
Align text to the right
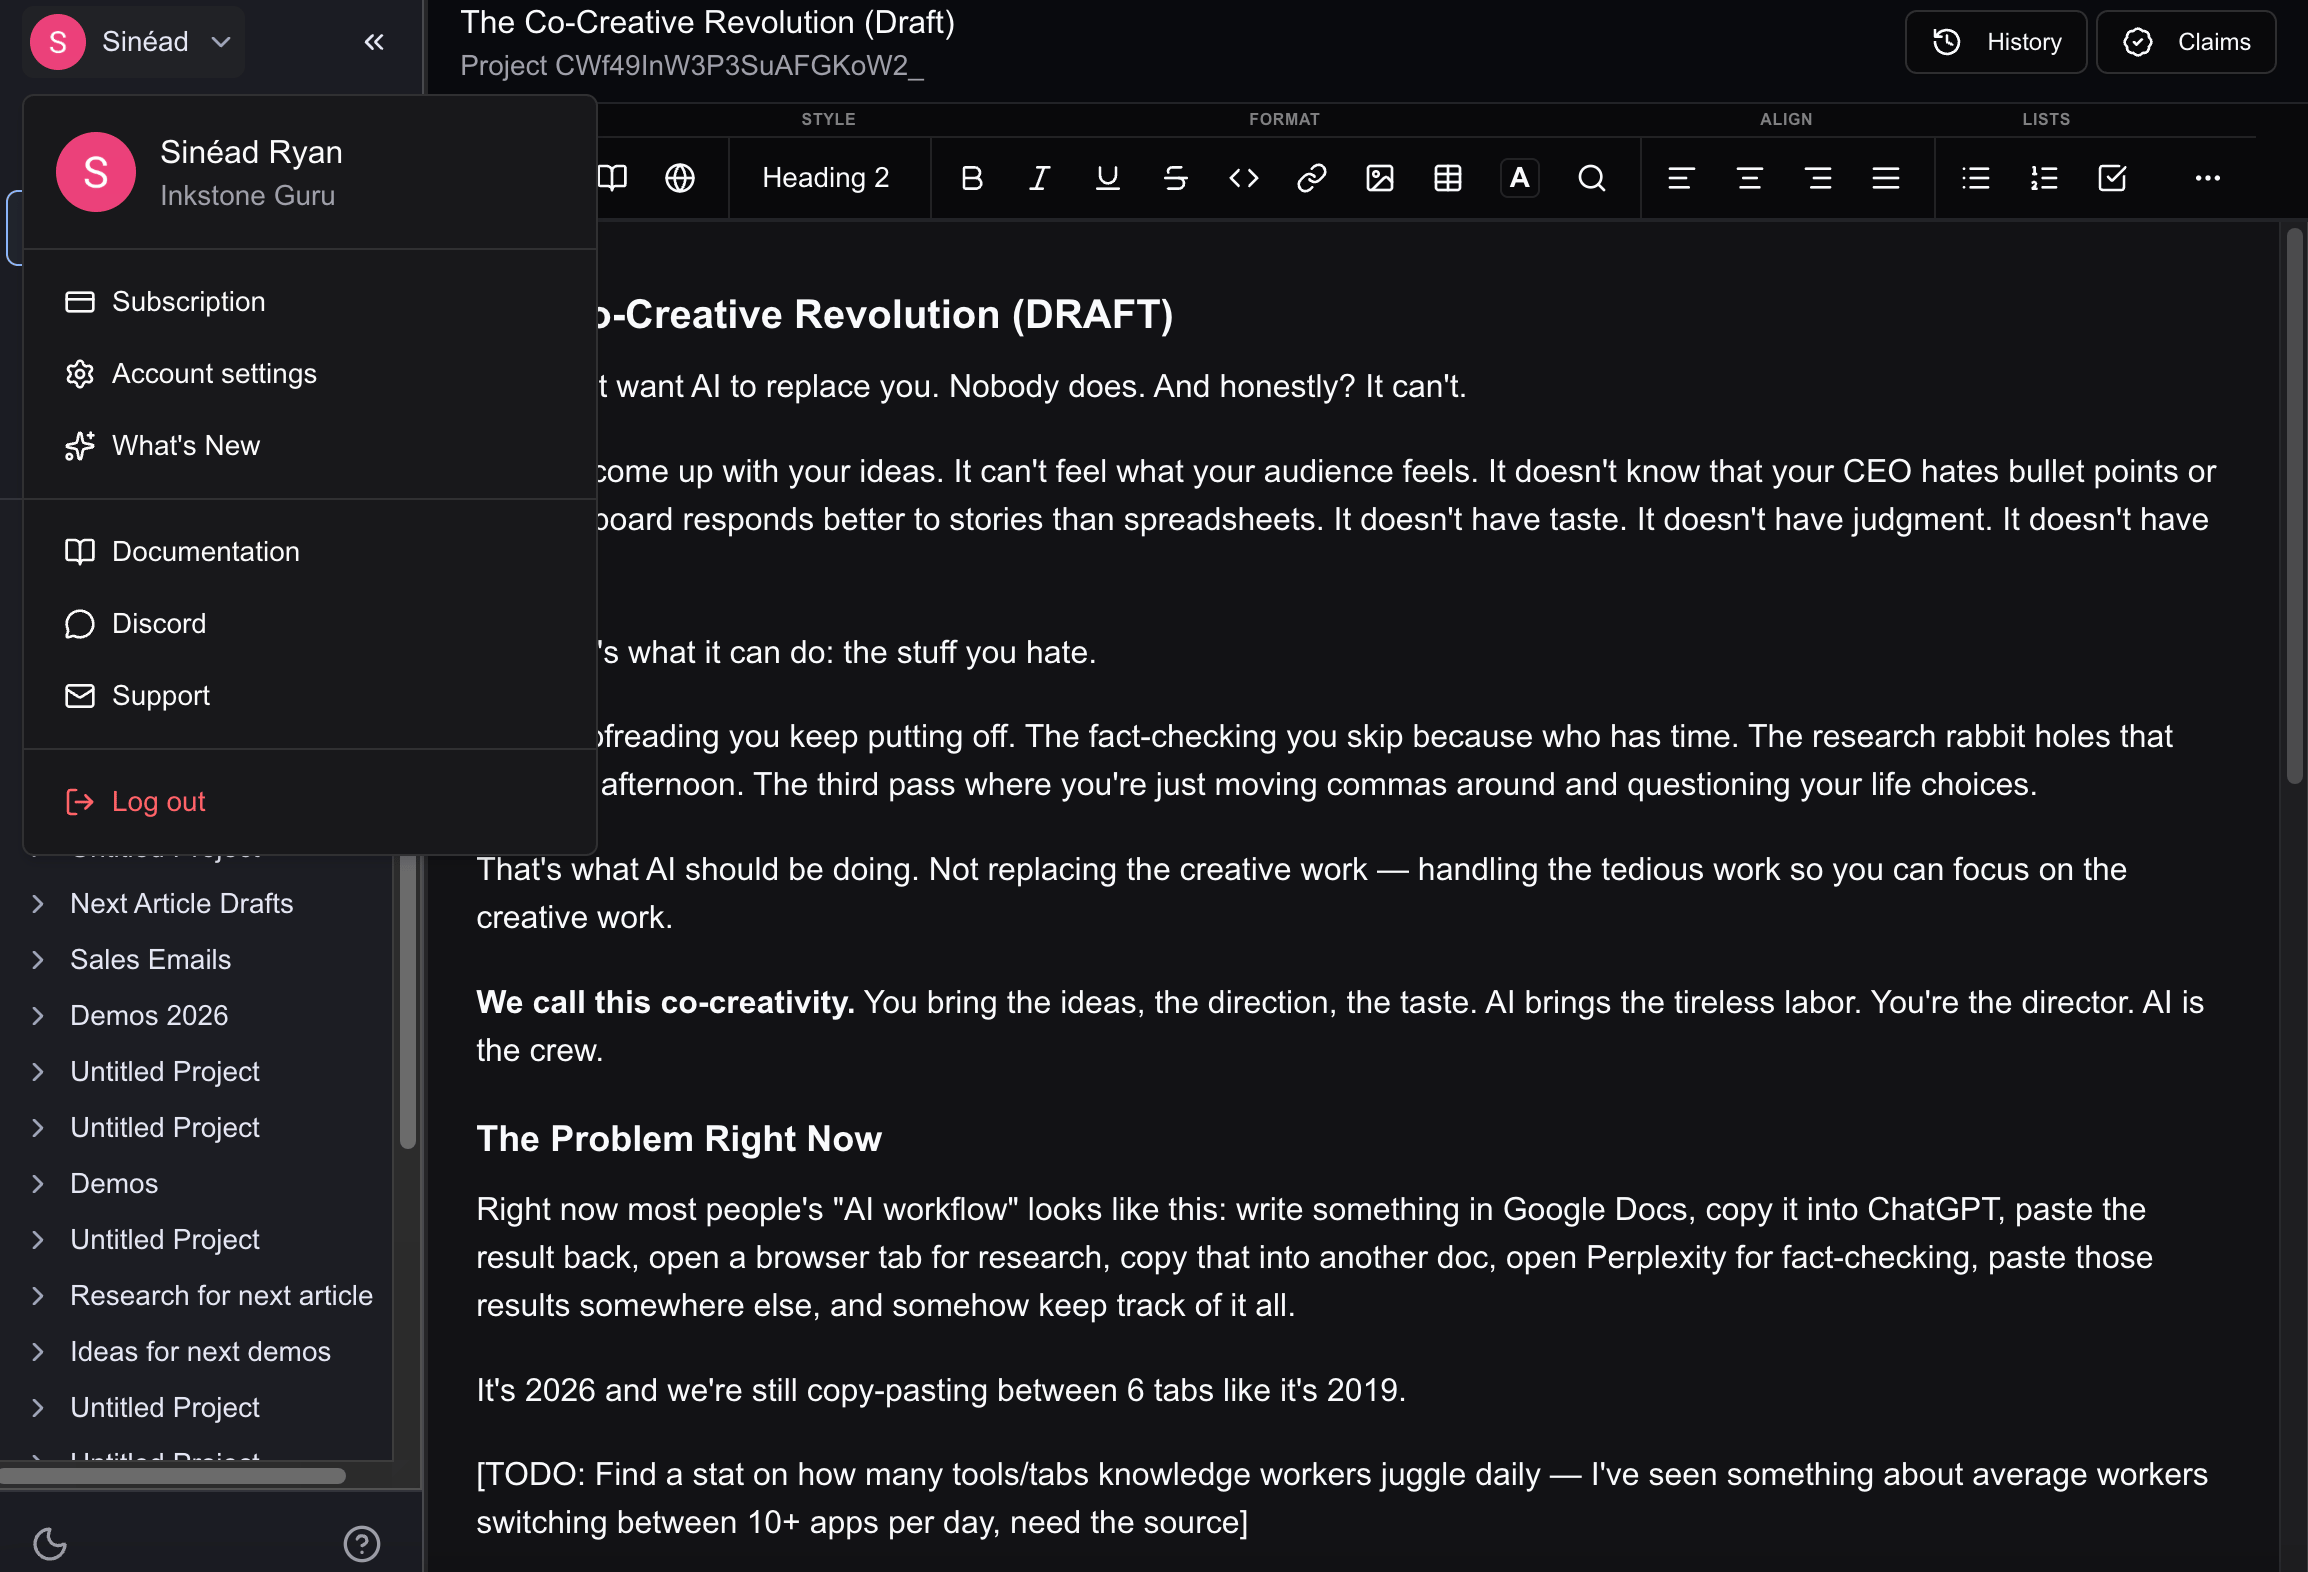[x=1818, y=178]
